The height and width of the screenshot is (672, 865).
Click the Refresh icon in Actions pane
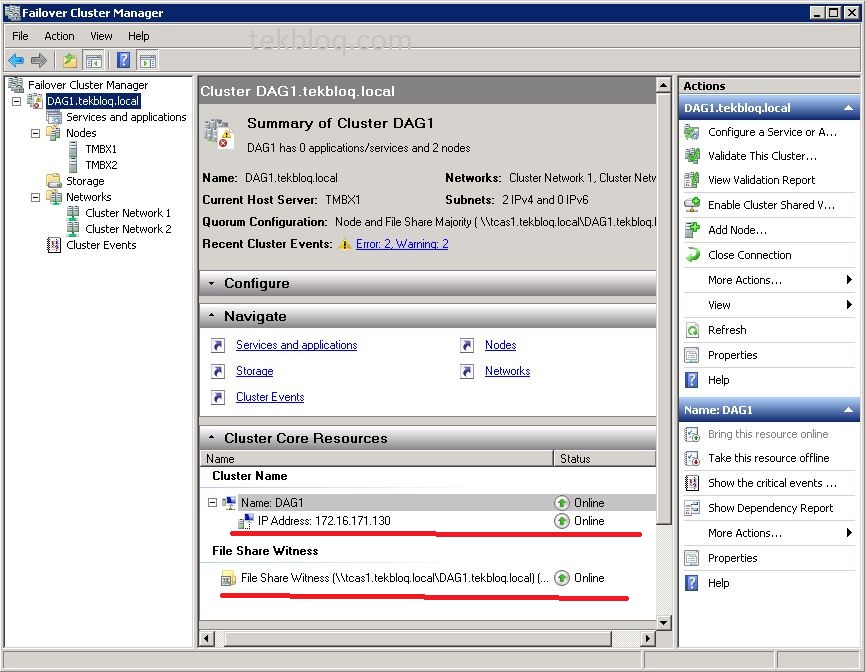pos(692,330)
